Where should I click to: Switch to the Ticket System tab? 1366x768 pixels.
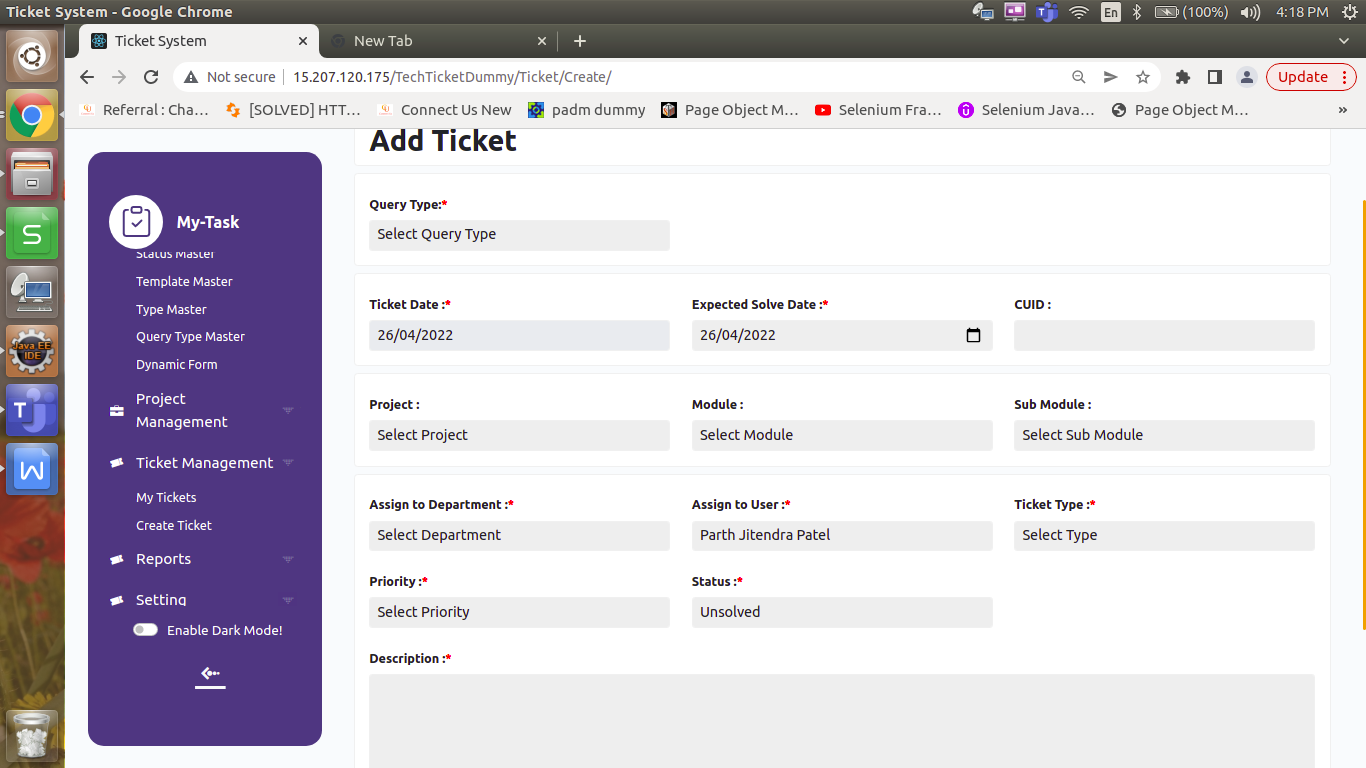click(199, 41)
